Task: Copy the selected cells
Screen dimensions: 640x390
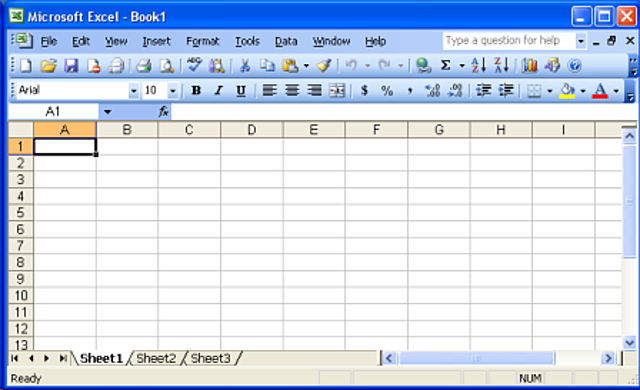Action: click(x=267, y=65)
